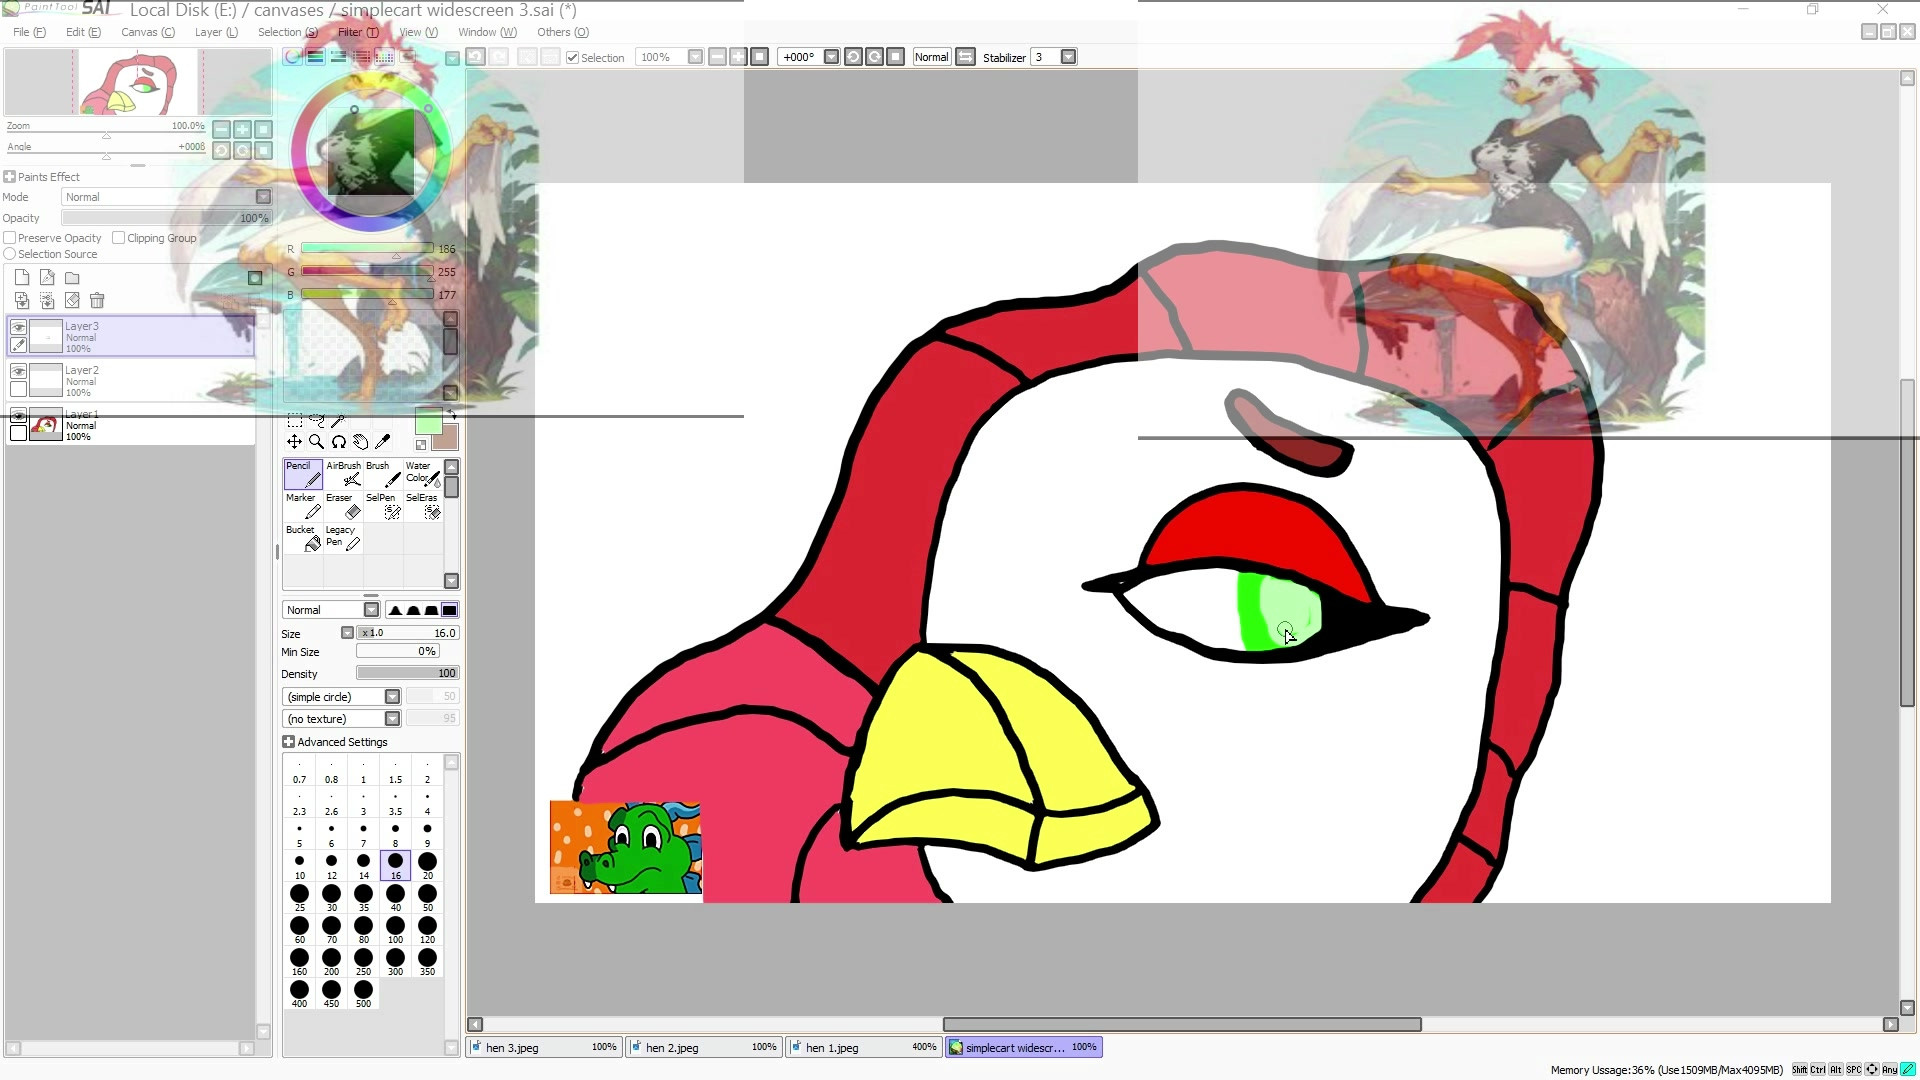Viewport: 1920px width, 1080px height.
Task: Adjust the R color slider
Action: click(367, 249)
